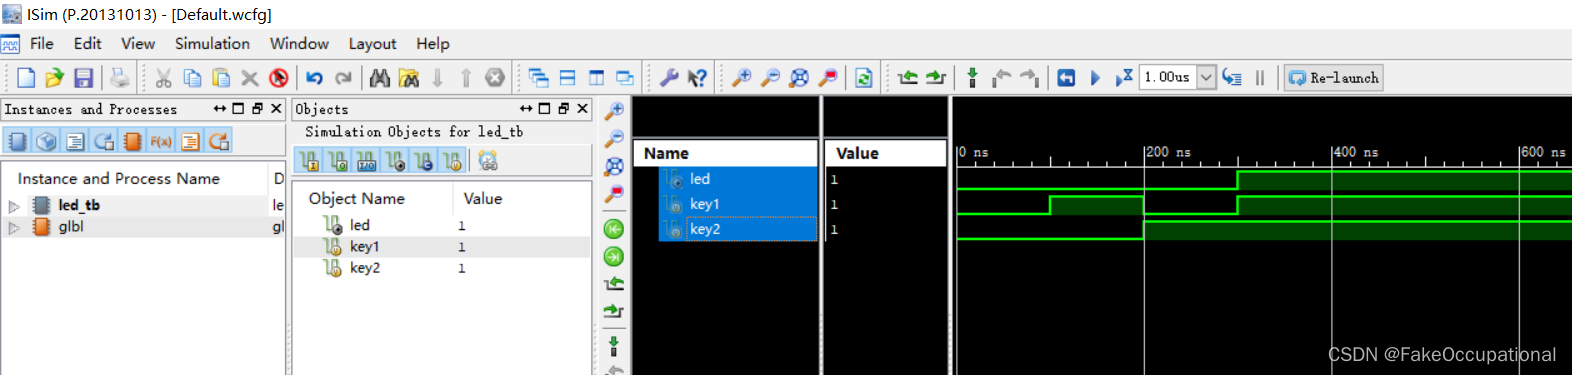Zoom in with waveform side toolbar magnifier
The image size is (1572, 375).
(x=614, y=110)
